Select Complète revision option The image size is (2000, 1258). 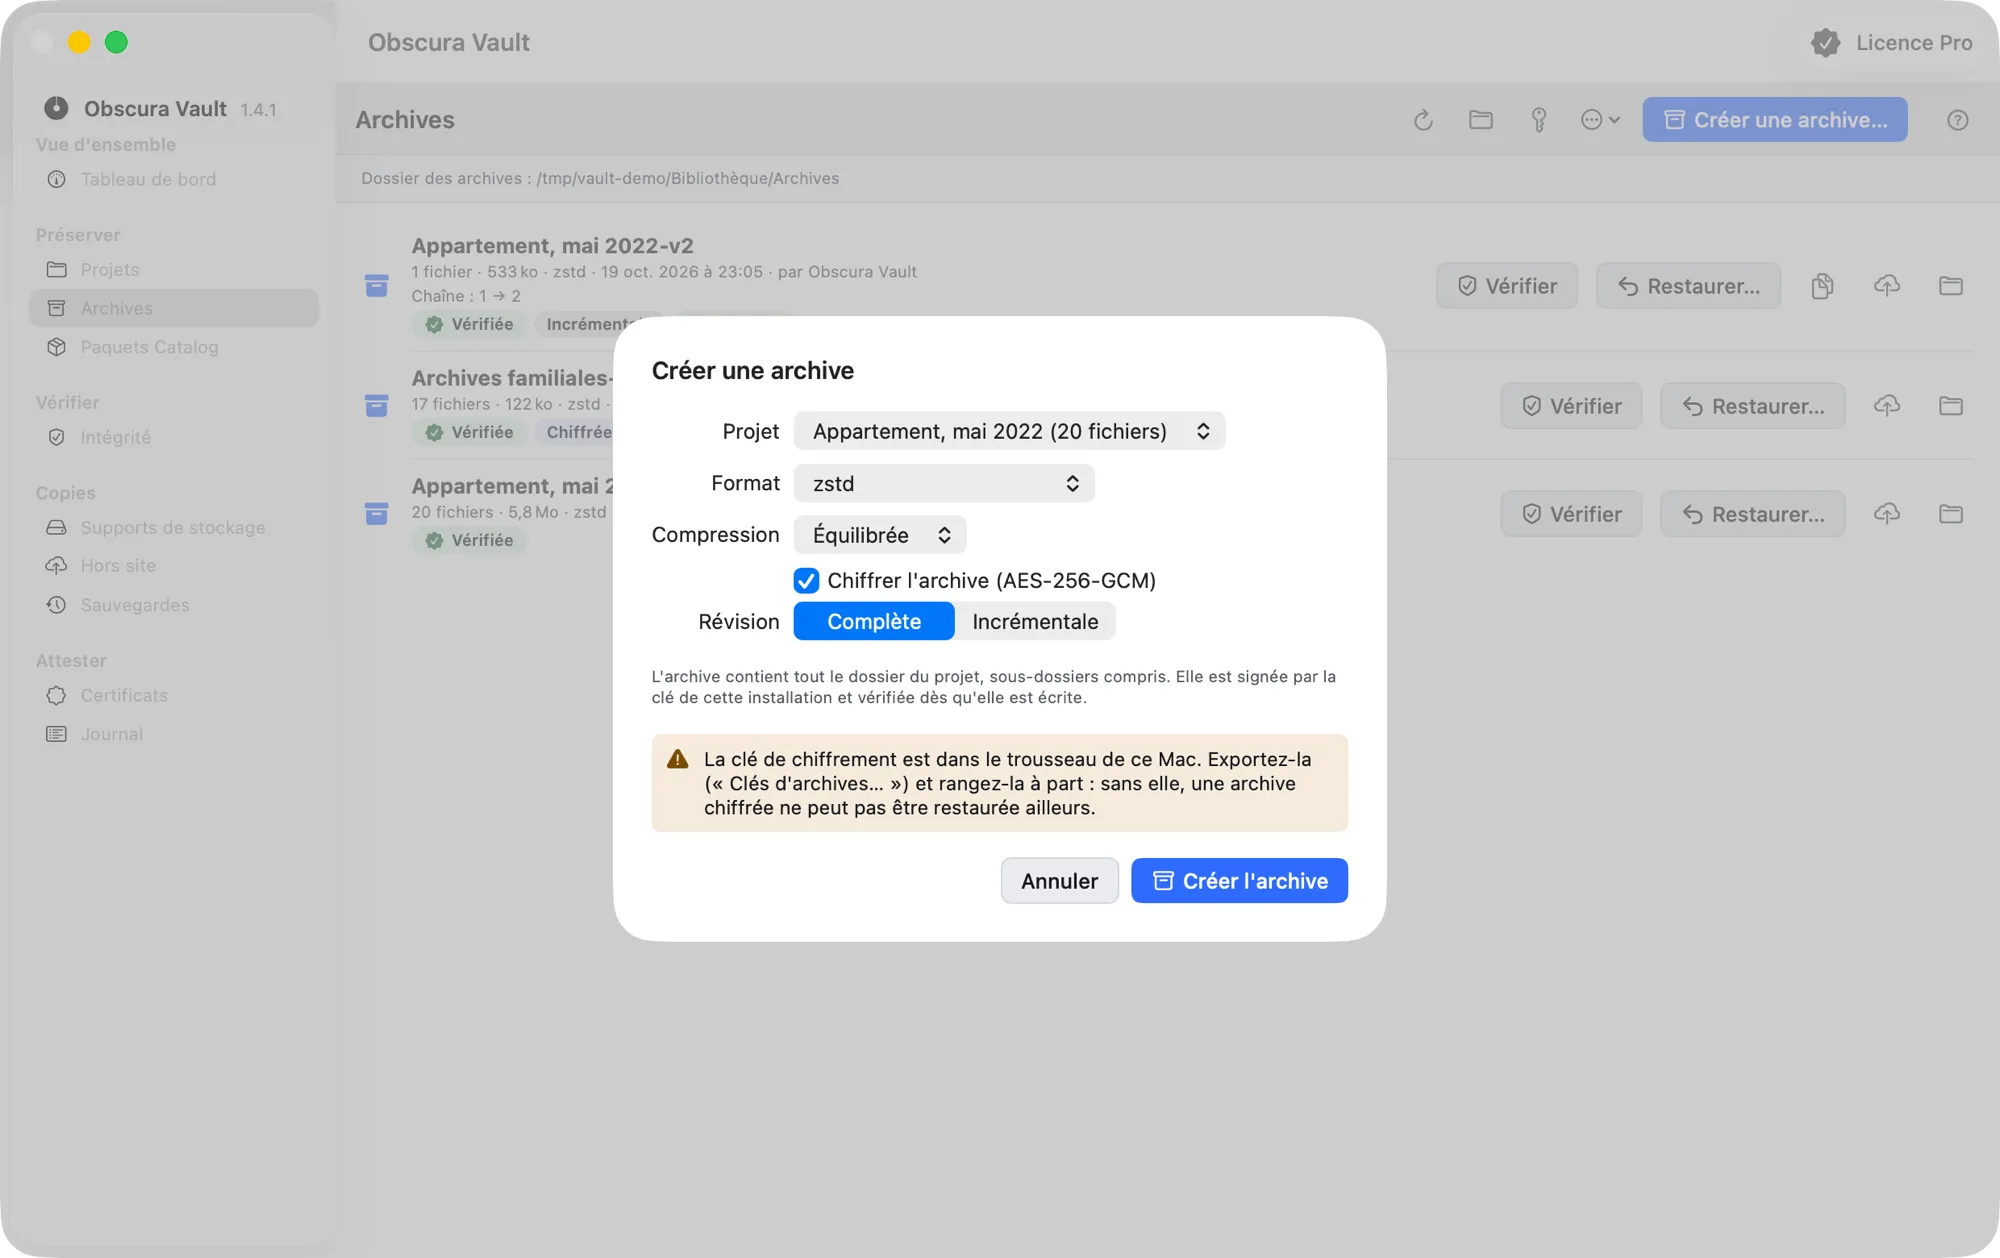pos(874,621)
